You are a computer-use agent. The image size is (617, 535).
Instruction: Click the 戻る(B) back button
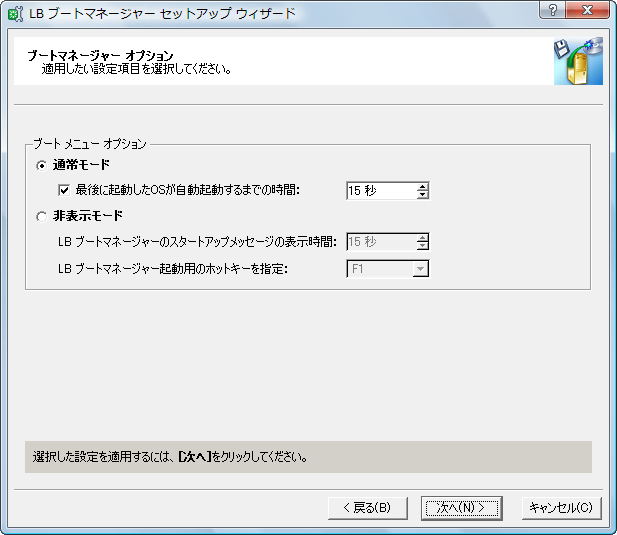click(x=368, y=508)
